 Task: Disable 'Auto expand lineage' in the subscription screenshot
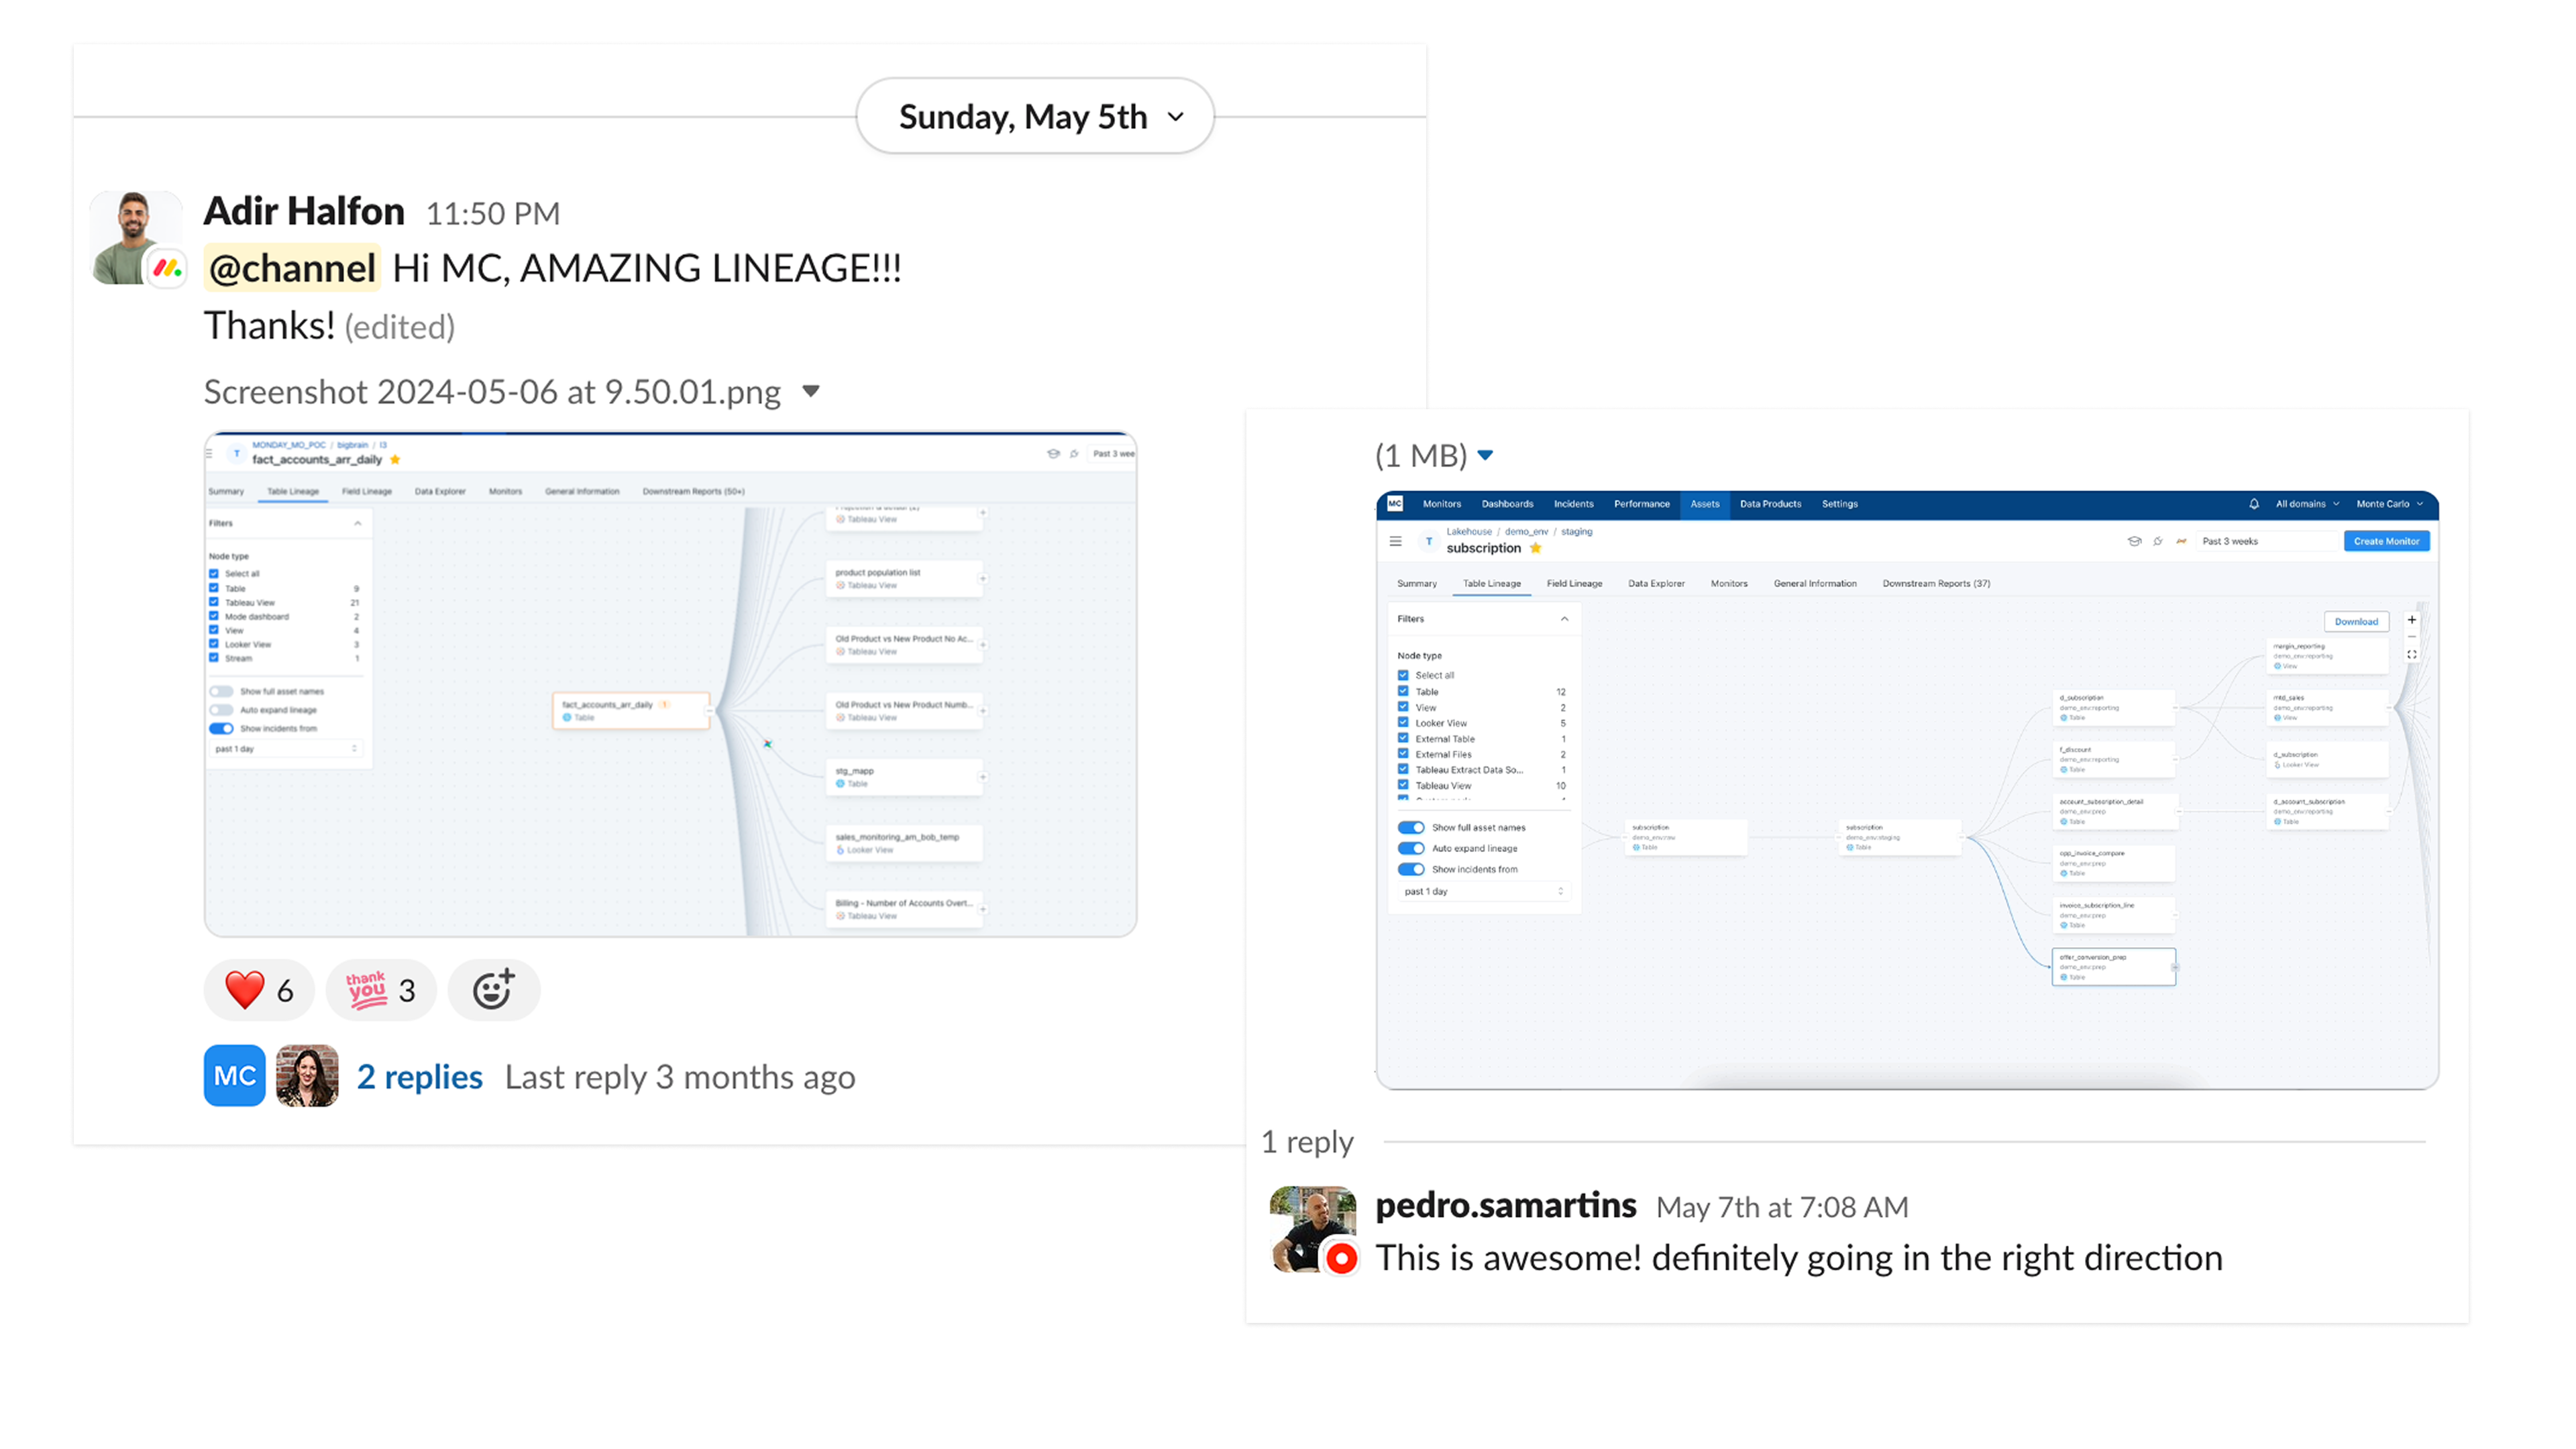click(x=1411, y=848)
